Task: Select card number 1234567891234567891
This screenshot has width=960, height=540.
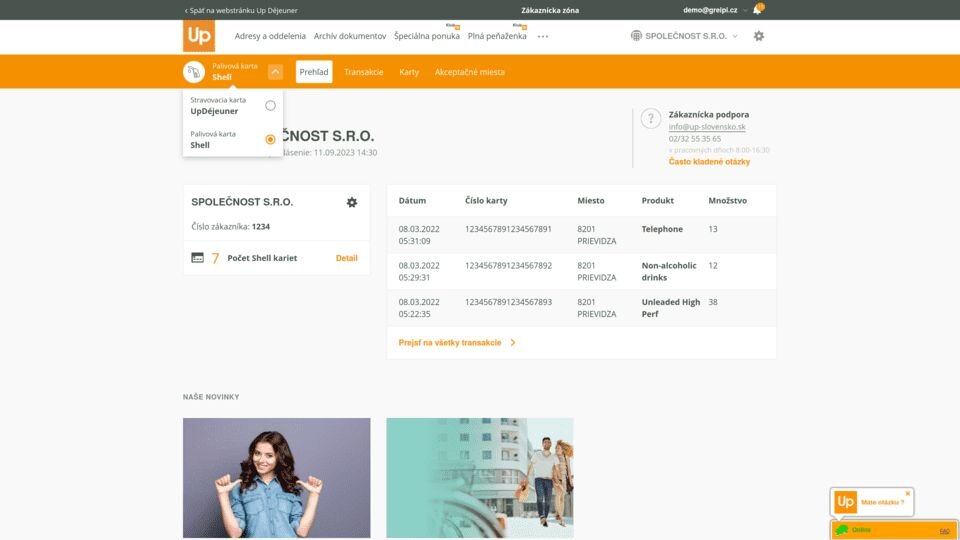Action: click(508, 229)
